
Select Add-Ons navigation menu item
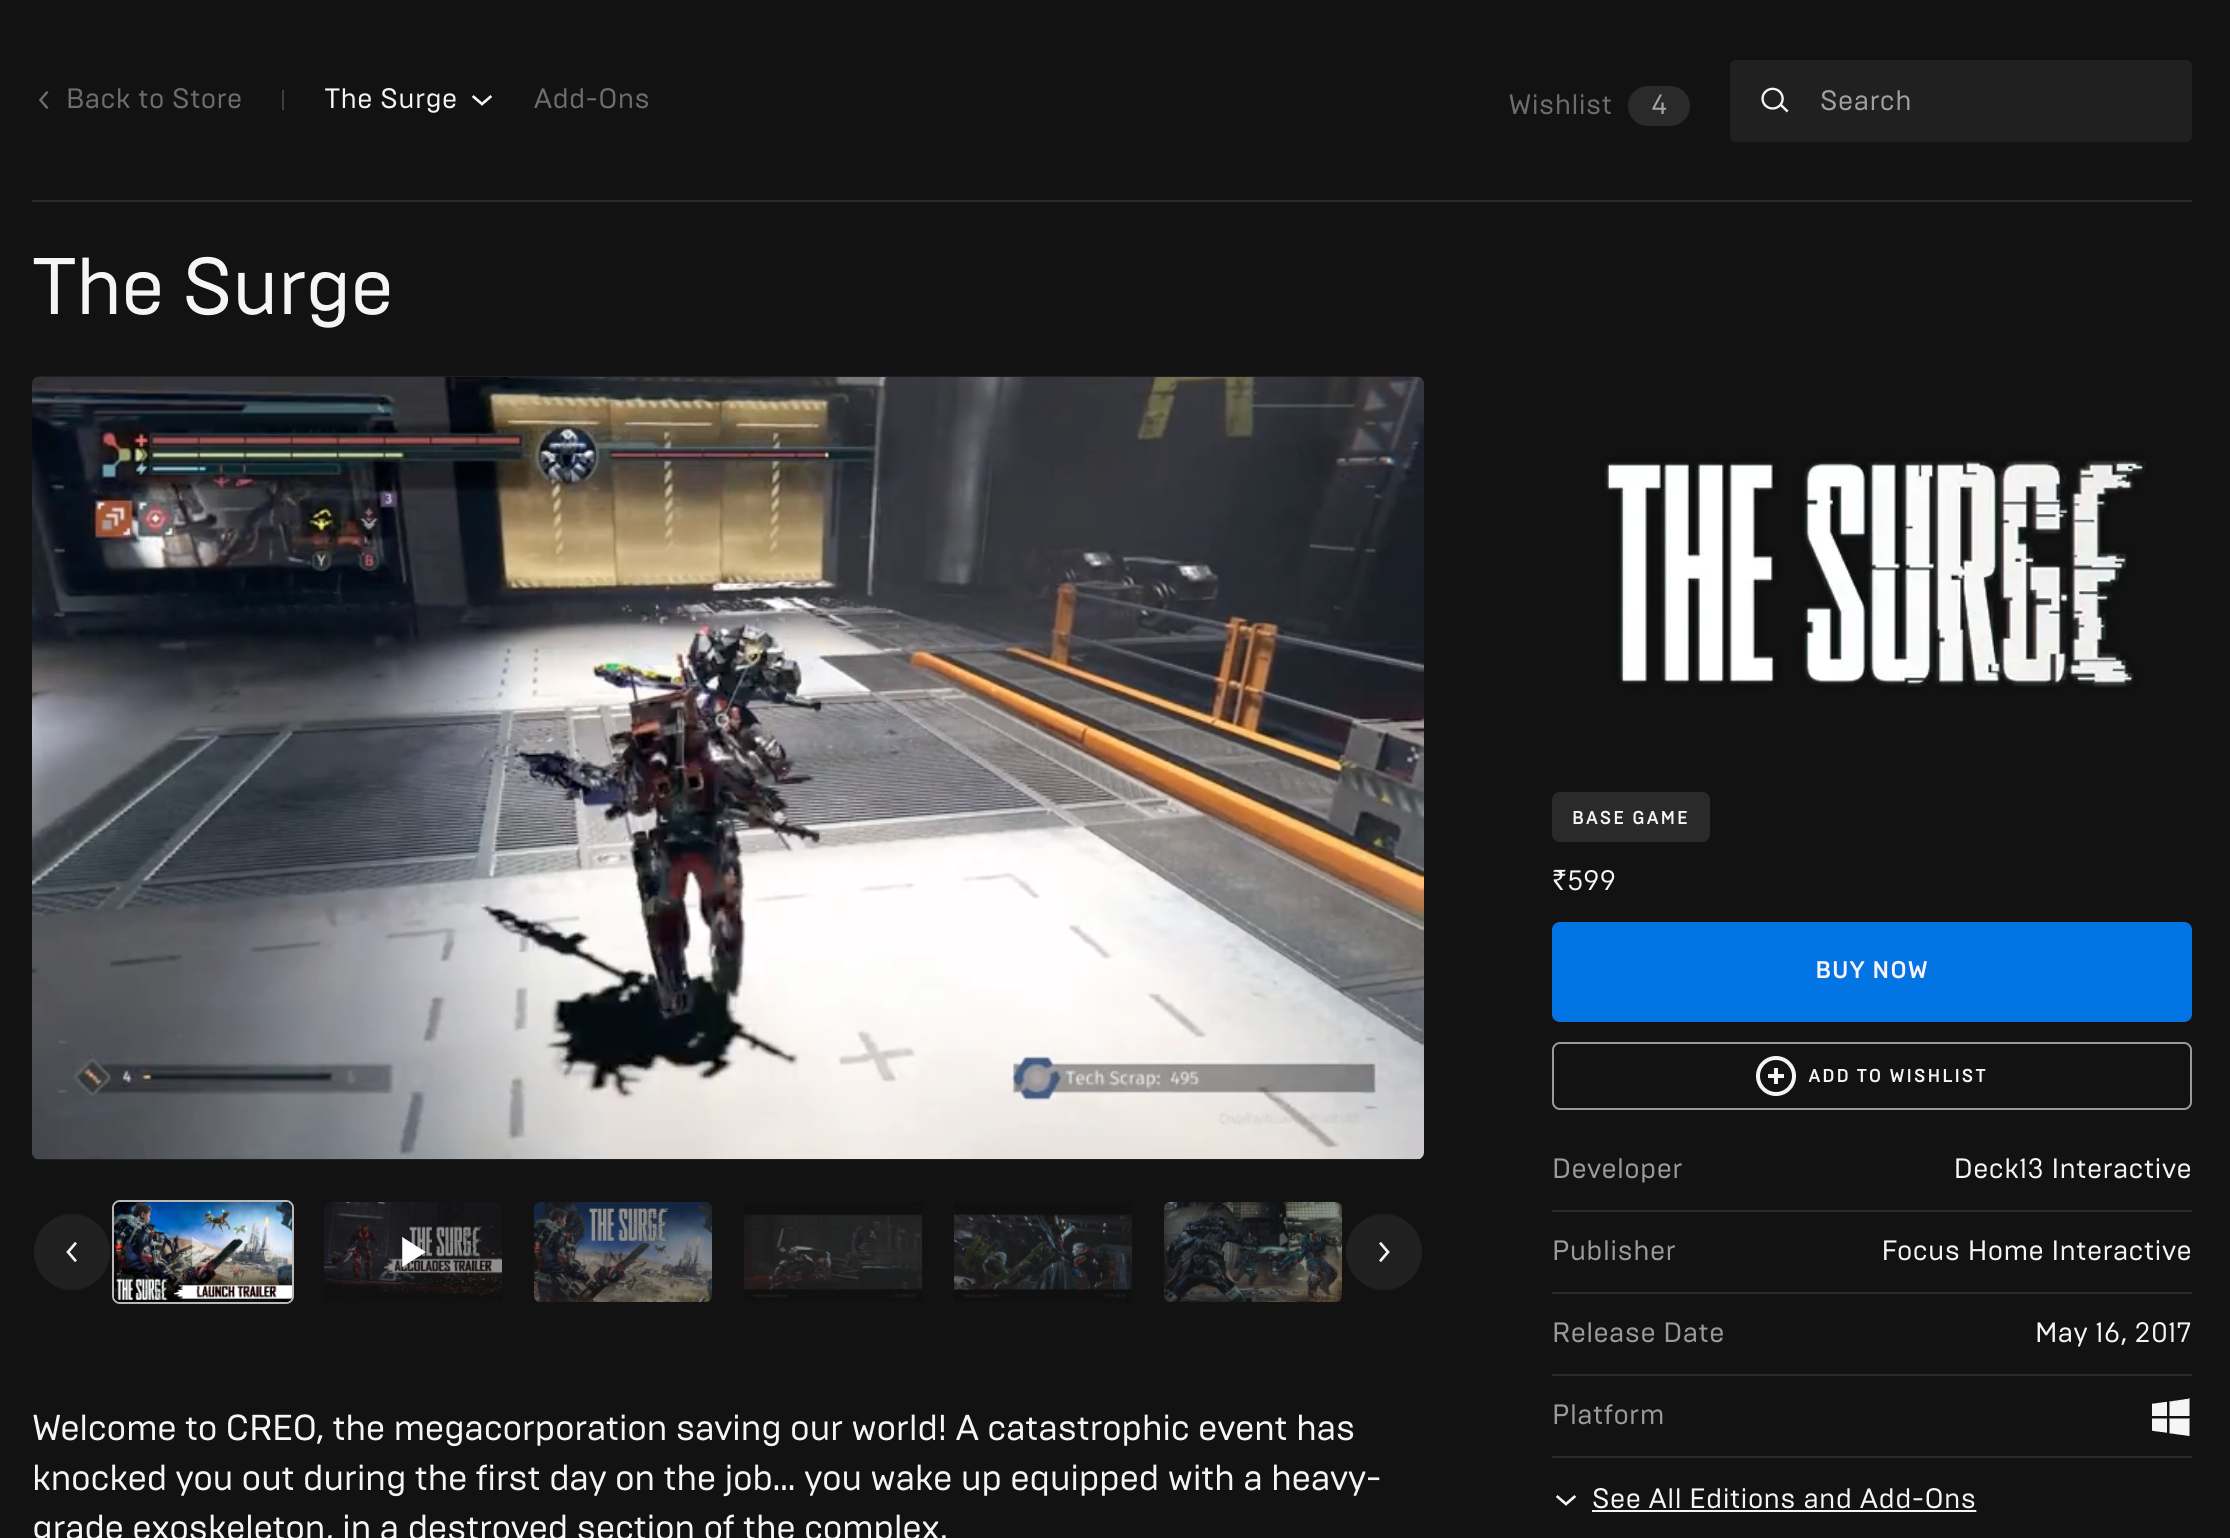click(x=590, y=98)
